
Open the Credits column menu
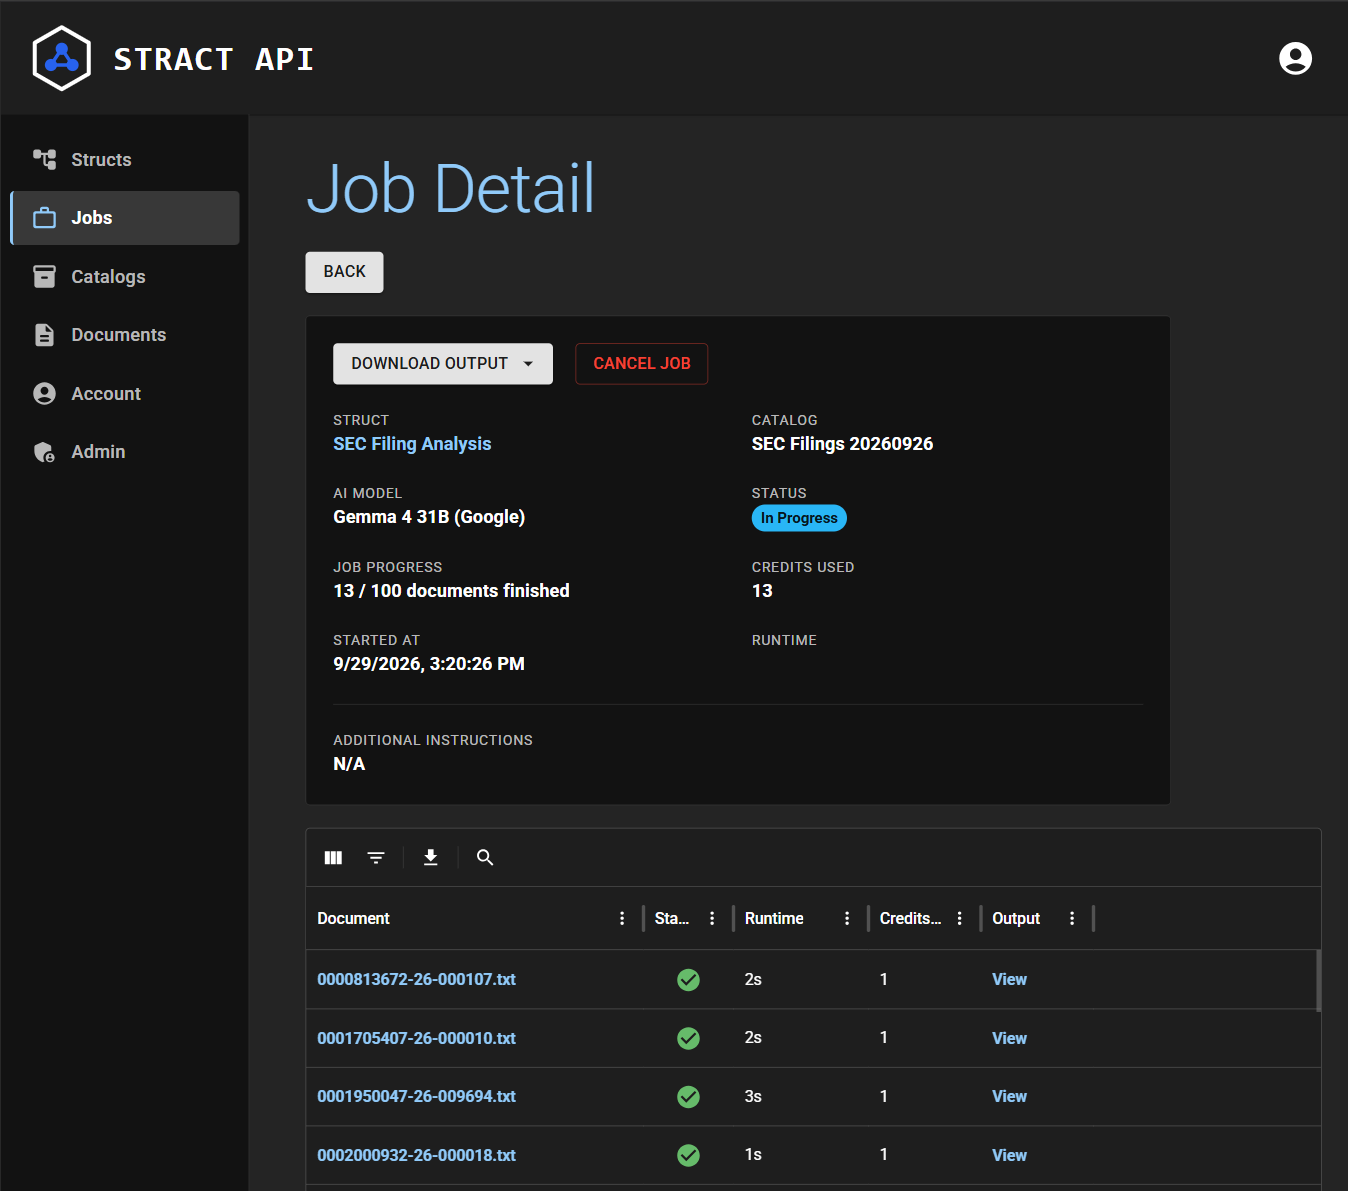click(x=960, y=918)
